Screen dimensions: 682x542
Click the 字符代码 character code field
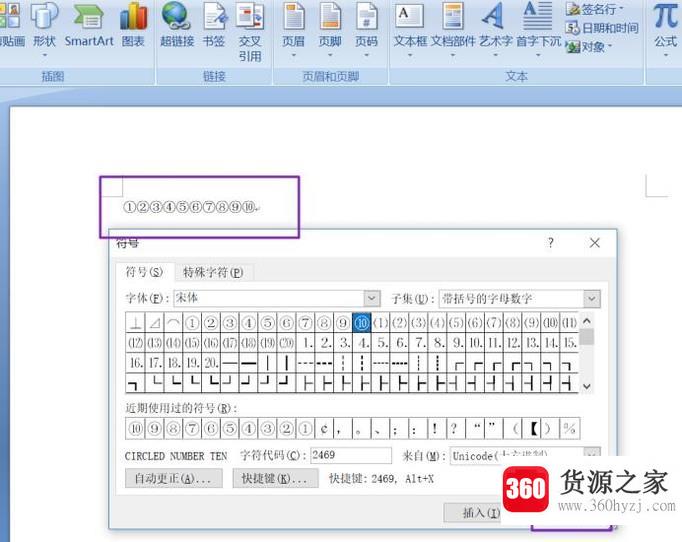coord(351,455)
